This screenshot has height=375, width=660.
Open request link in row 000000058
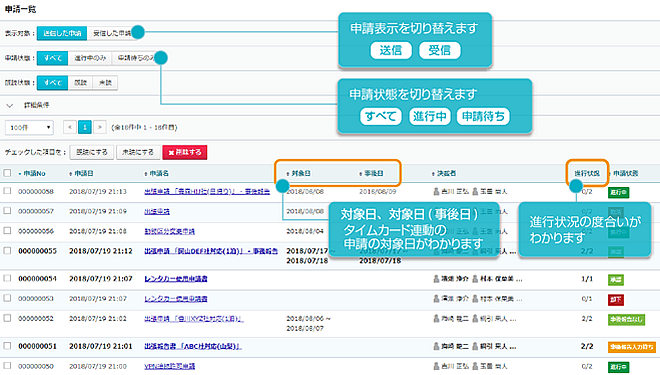[x=207, y=191]
